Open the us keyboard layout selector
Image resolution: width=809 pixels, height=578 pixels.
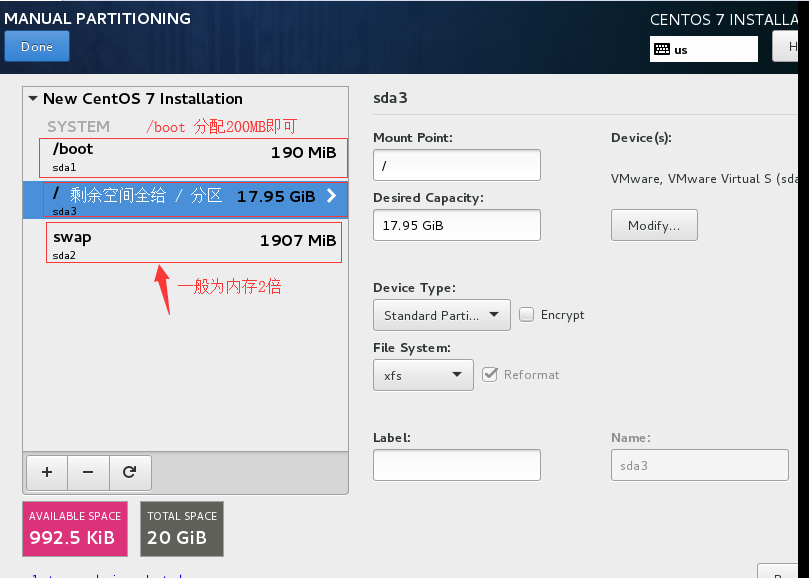704,49
